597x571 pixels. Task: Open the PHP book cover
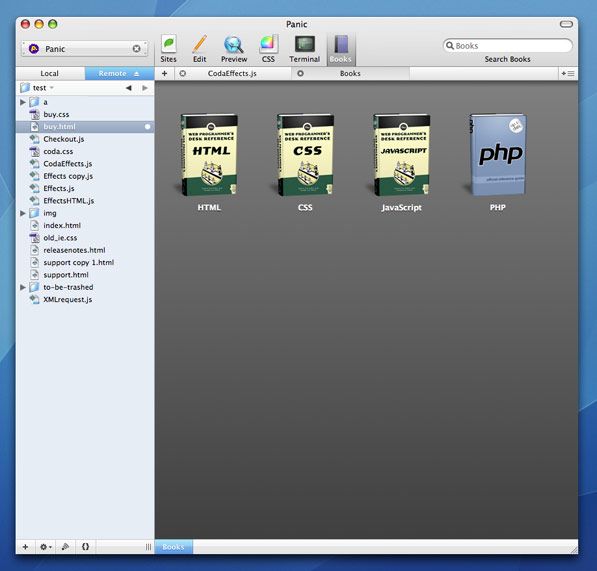point(497,154)
